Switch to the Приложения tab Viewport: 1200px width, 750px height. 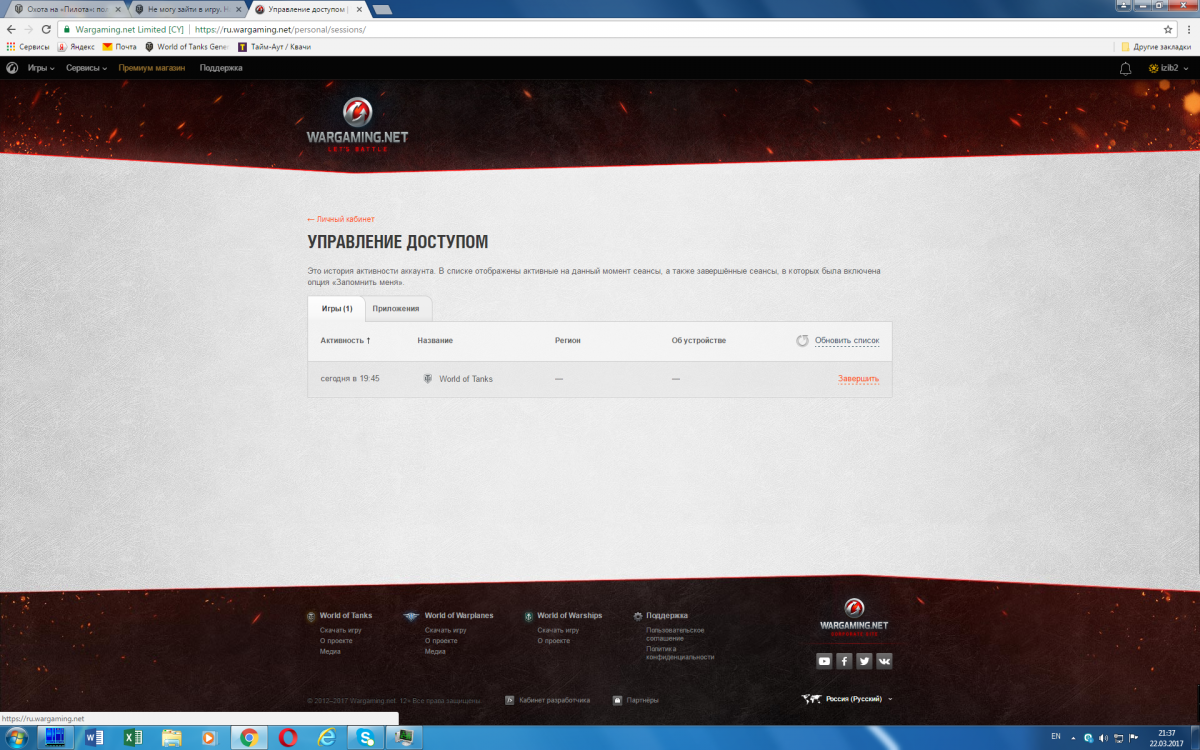[x=396, y=308]
